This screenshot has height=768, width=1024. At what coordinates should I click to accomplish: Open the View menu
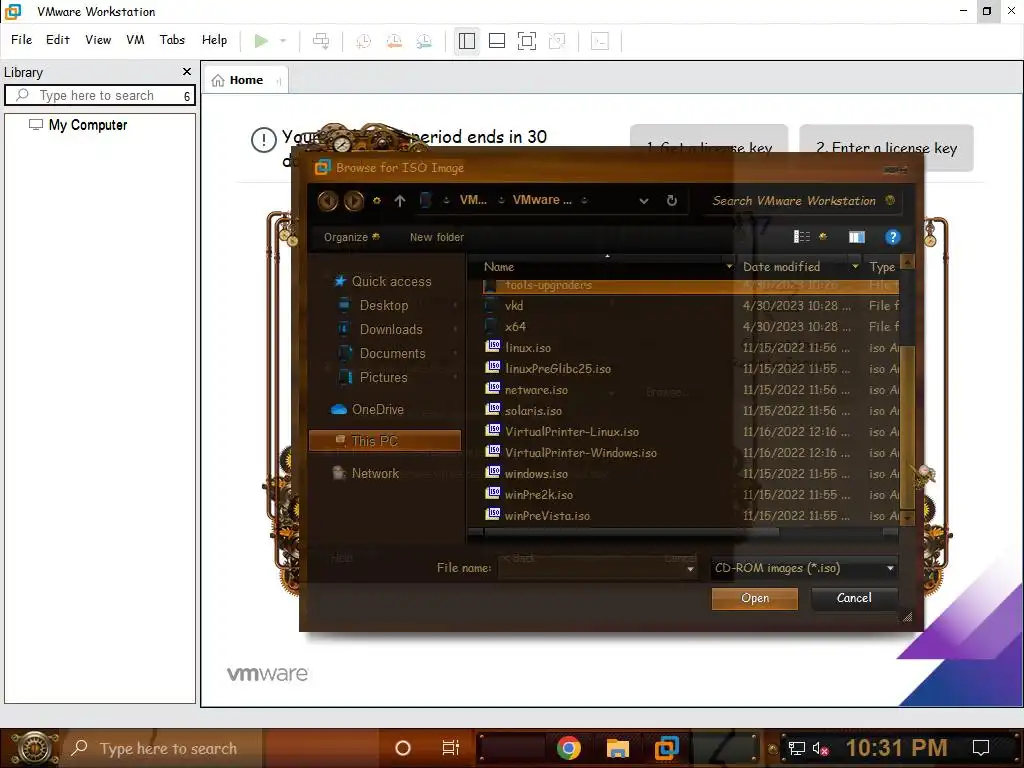point(98,40)
